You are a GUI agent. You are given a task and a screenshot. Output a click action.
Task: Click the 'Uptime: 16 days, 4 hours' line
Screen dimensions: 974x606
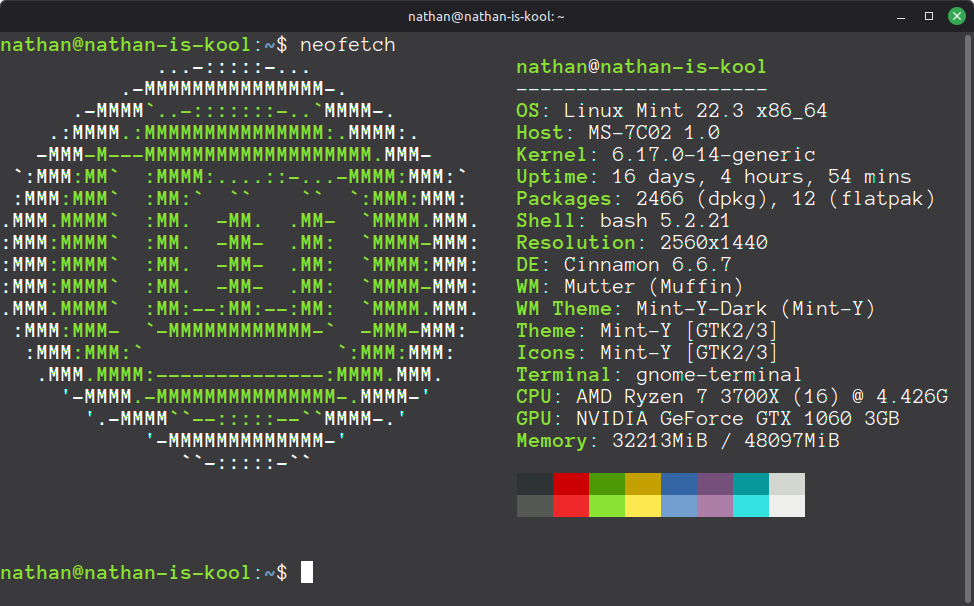714,177
